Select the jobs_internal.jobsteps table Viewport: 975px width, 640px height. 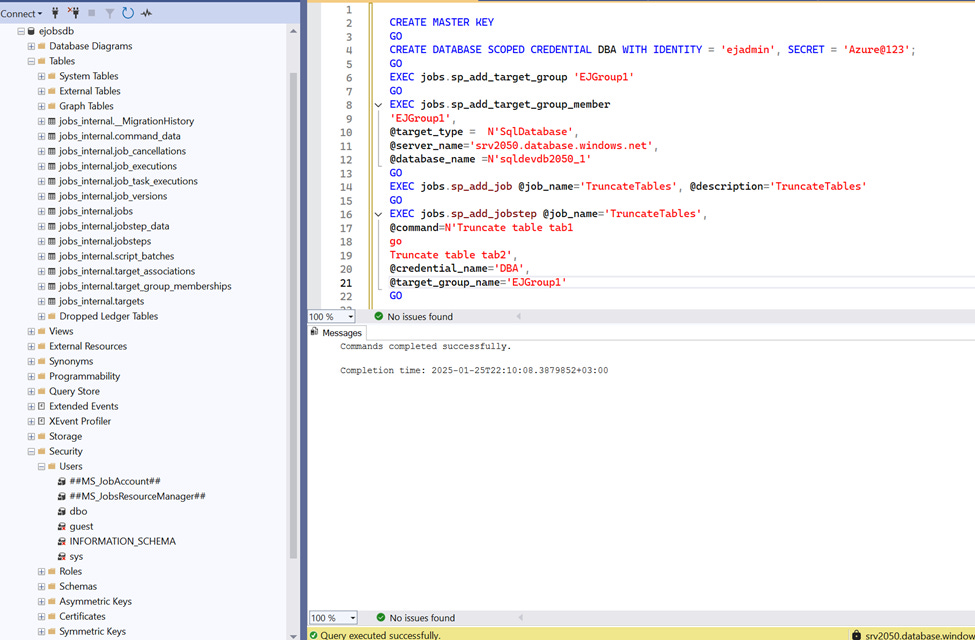tap(105, 241)
